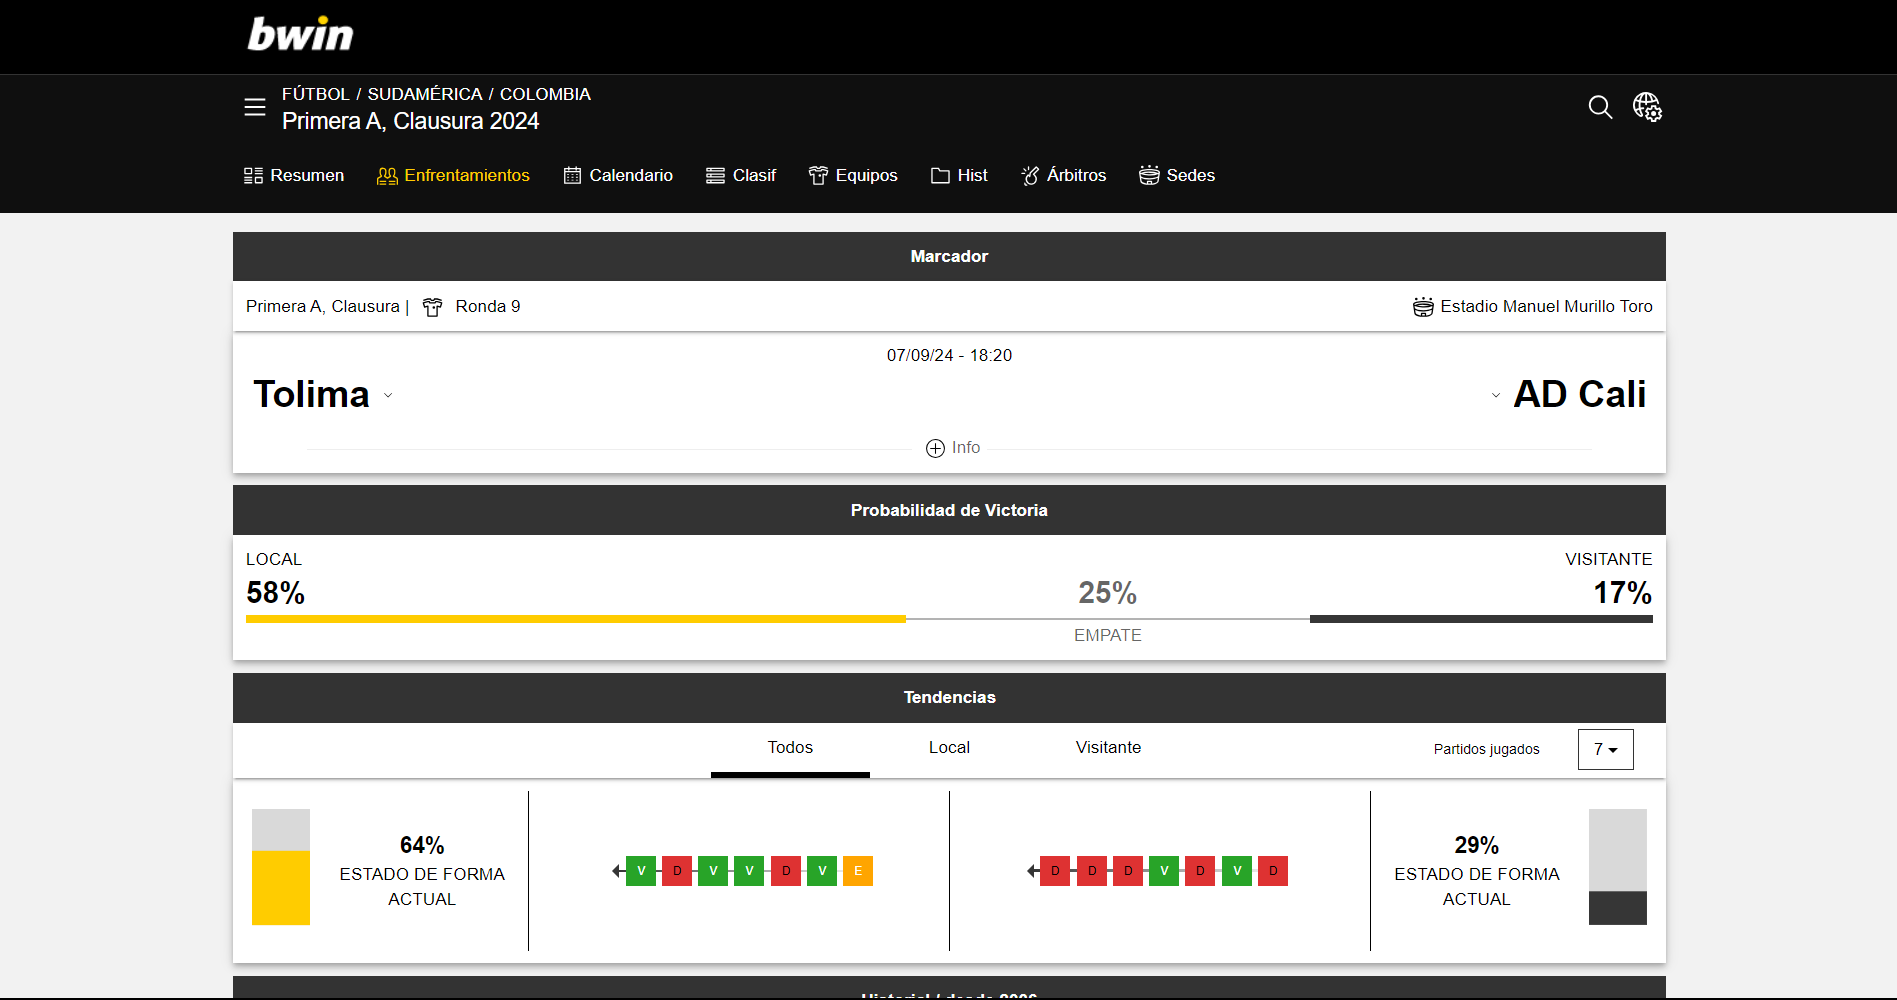The width and height of the screenshot is (1897, 1000).
Task: Open the Clasif tab
Action: tap(741, 176)
